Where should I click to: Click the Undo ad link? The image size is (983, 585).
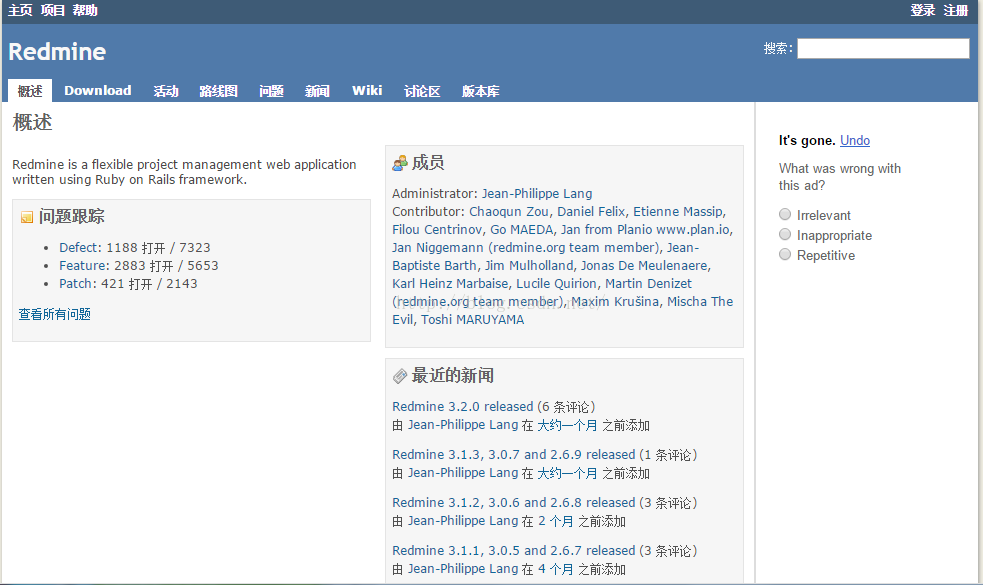tap(854, 140)
